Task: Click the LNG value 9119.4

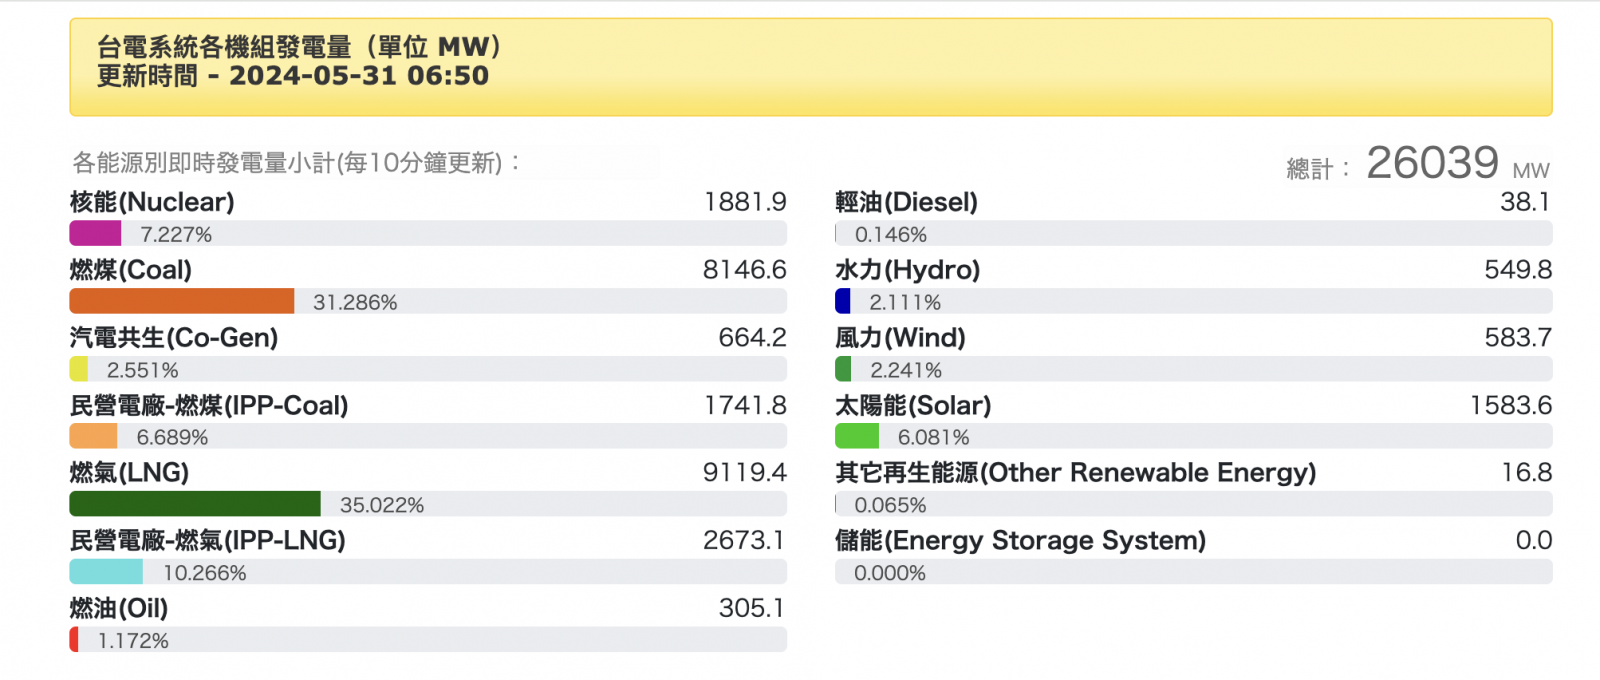Action: tap(744, 473)
